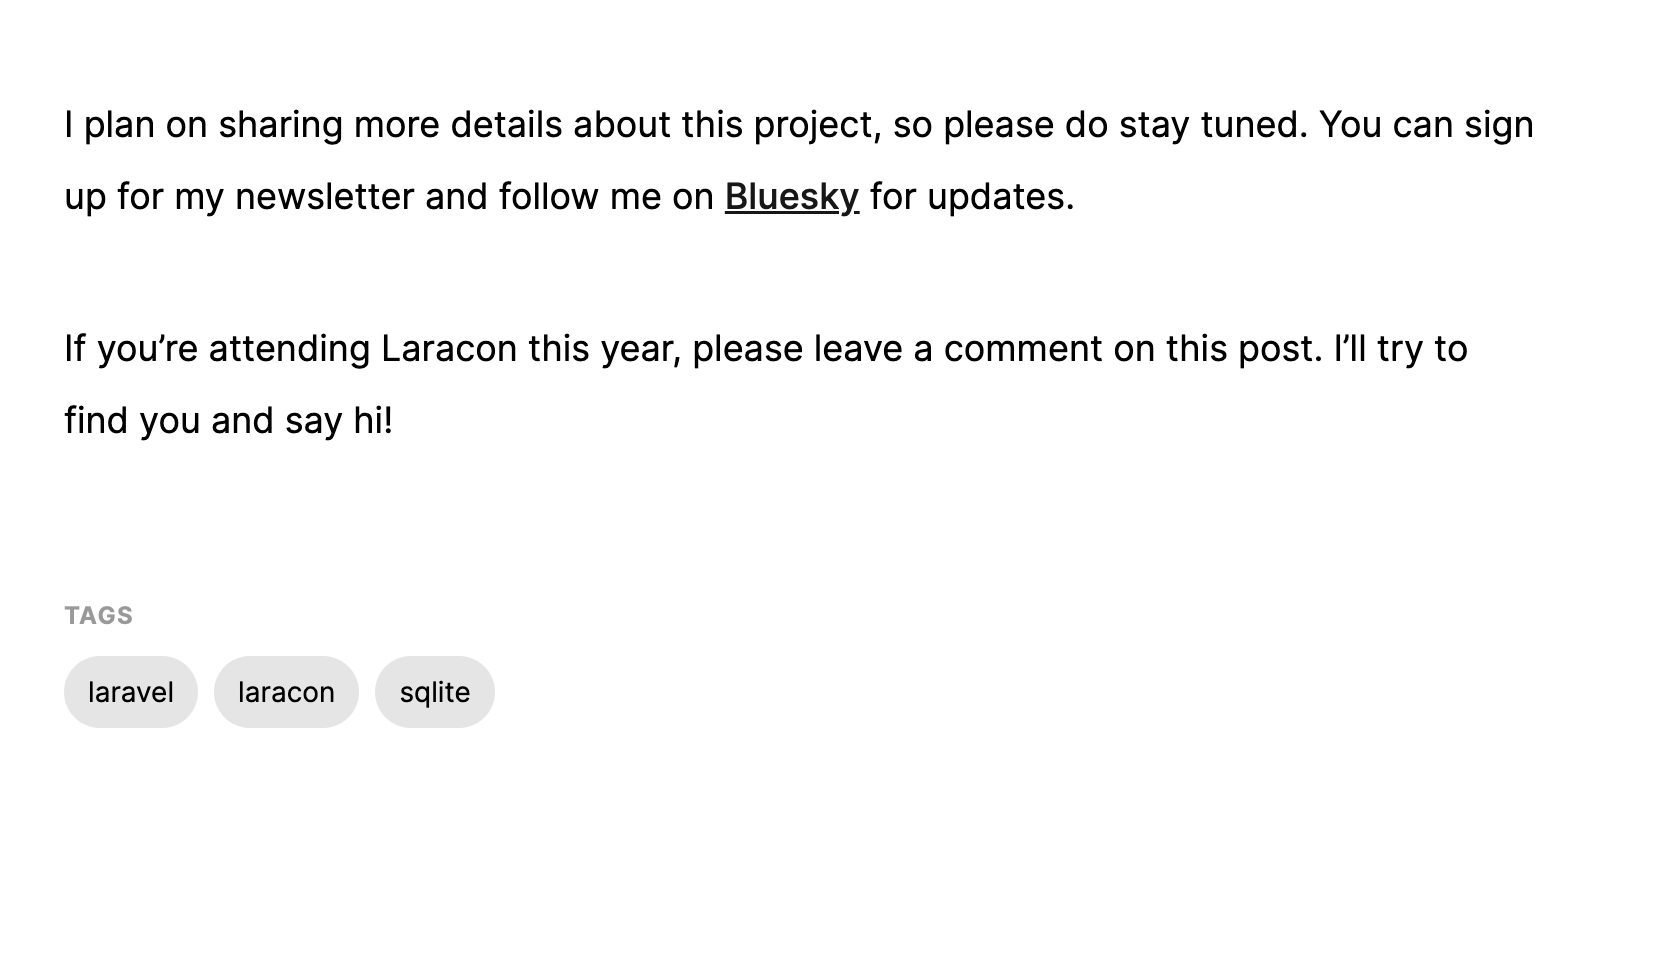Open the sqlite tag
Screen dimensions: 1654x954
[435, 692]
